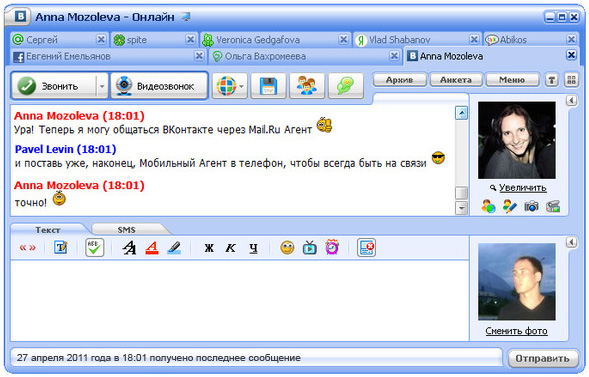Close the Сергей tab

click(x=101, y=39)
